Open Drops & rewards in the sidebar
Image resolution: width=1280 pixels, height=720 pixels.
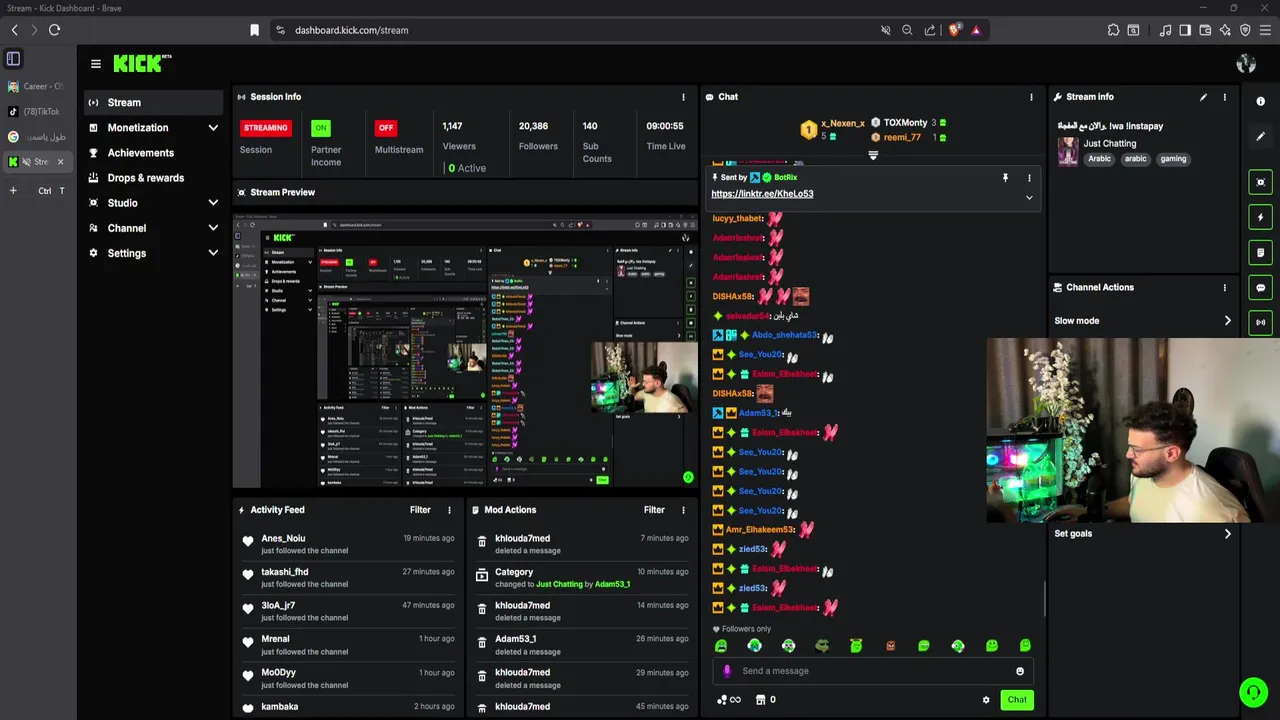(153, 178)
